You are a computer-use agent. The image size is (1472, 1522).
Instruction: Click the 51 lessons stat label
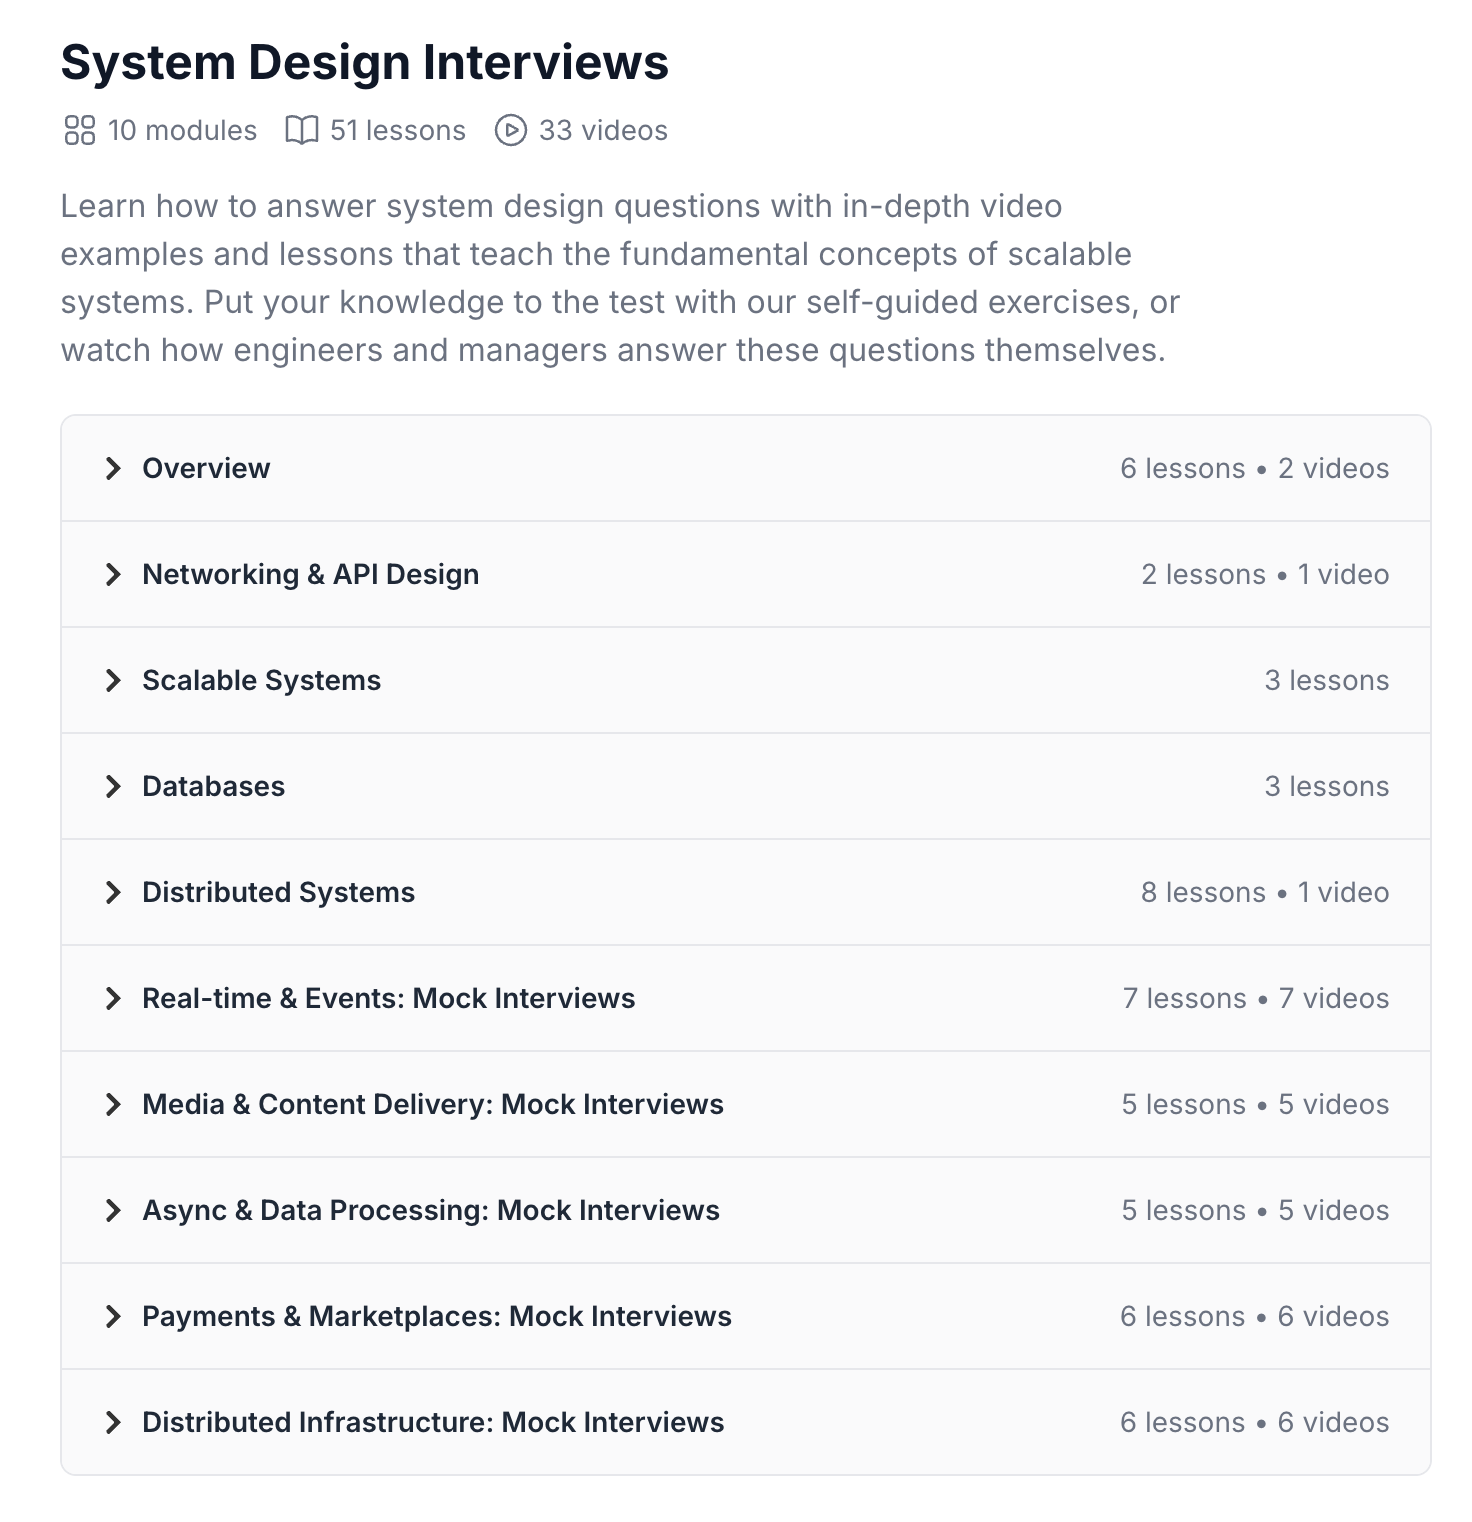click(397, 129)
